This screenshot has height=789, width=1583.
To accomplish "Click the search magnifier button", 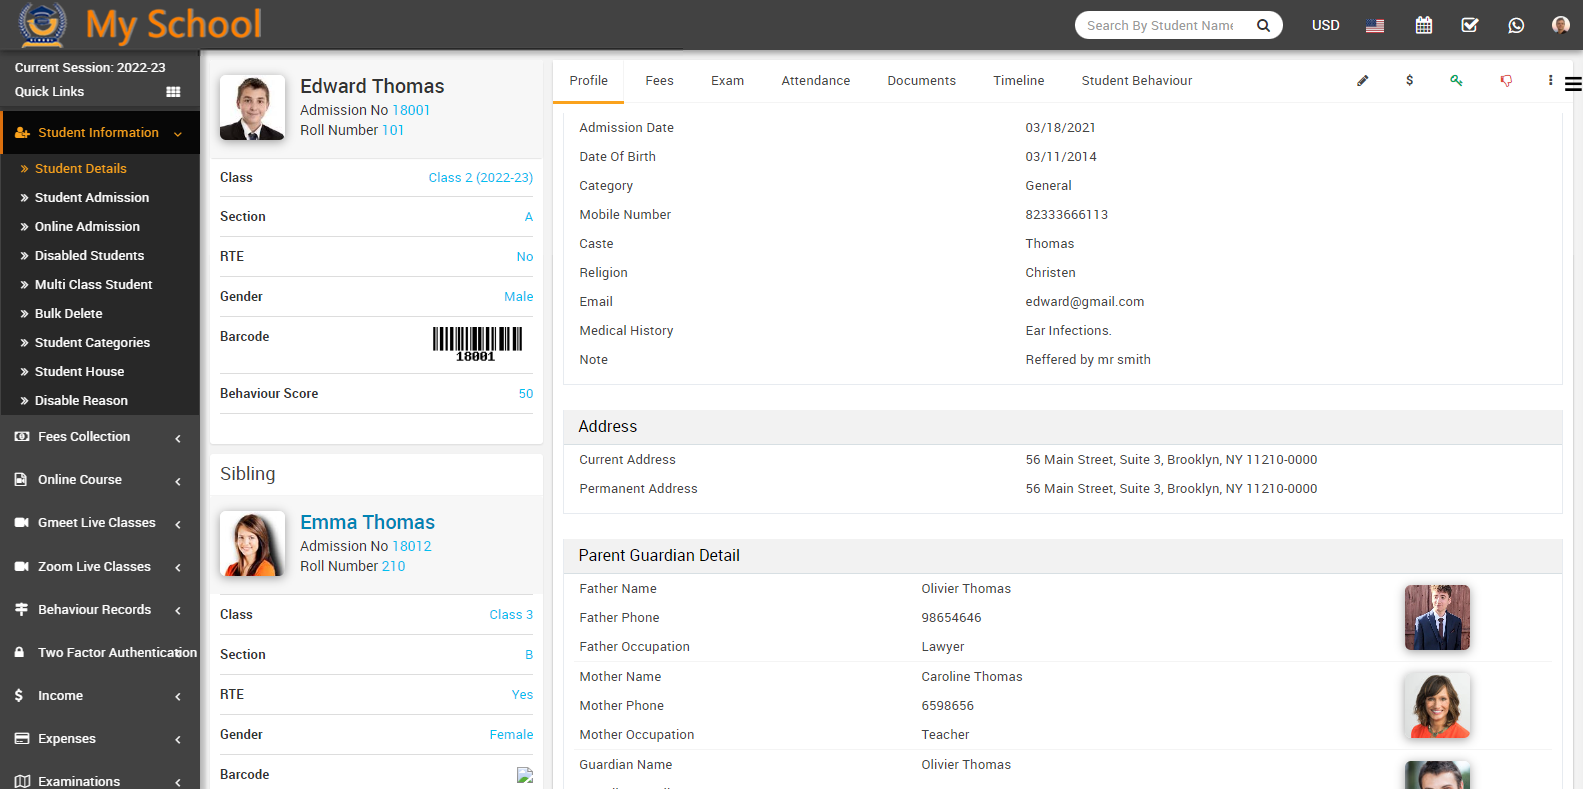I will coord(1263,25).
